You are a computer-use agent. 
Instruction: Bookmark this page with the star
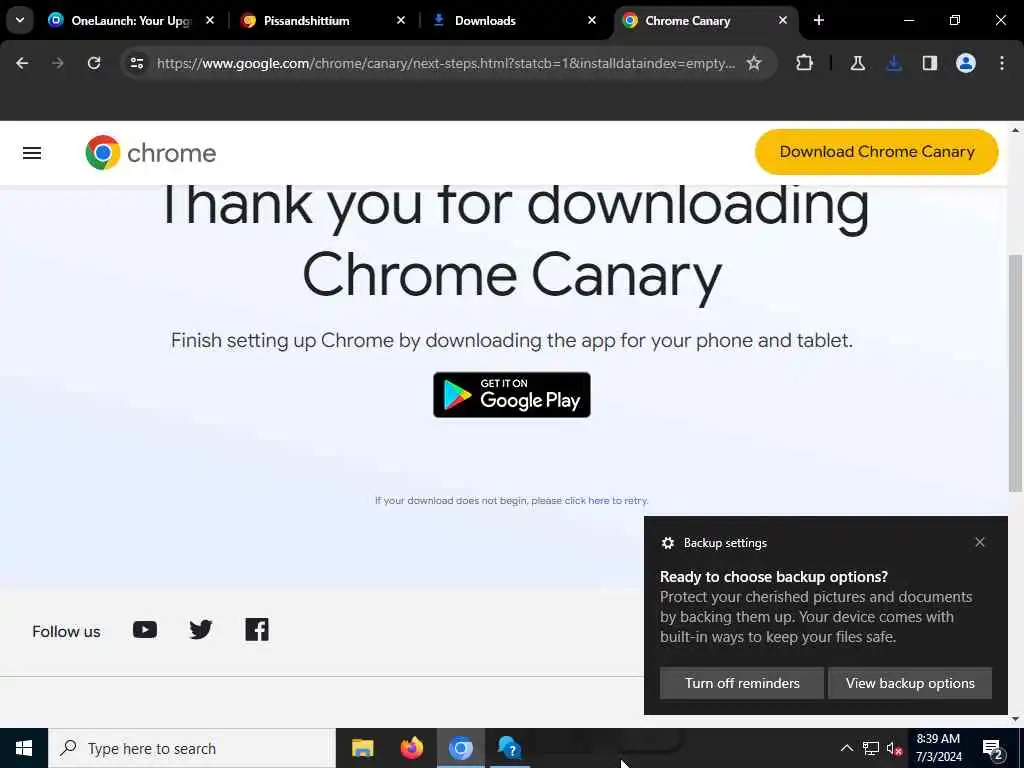pyautogui.click(x=754, y=63)
